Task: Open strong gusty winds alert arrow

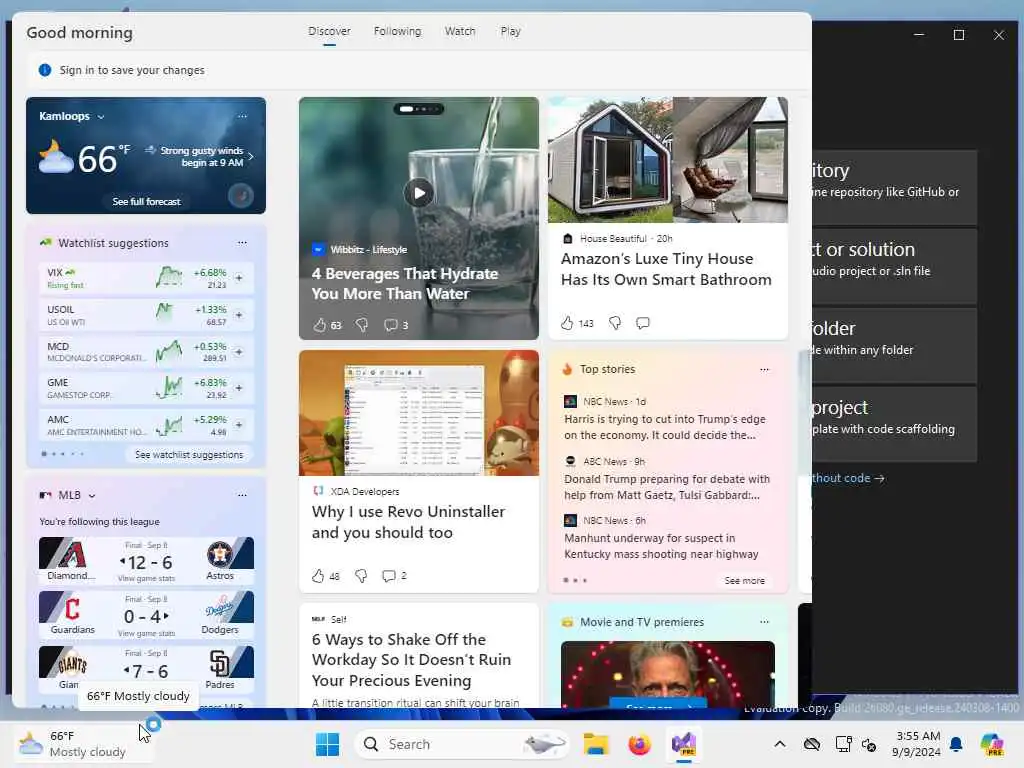Action: click(251, 156)
